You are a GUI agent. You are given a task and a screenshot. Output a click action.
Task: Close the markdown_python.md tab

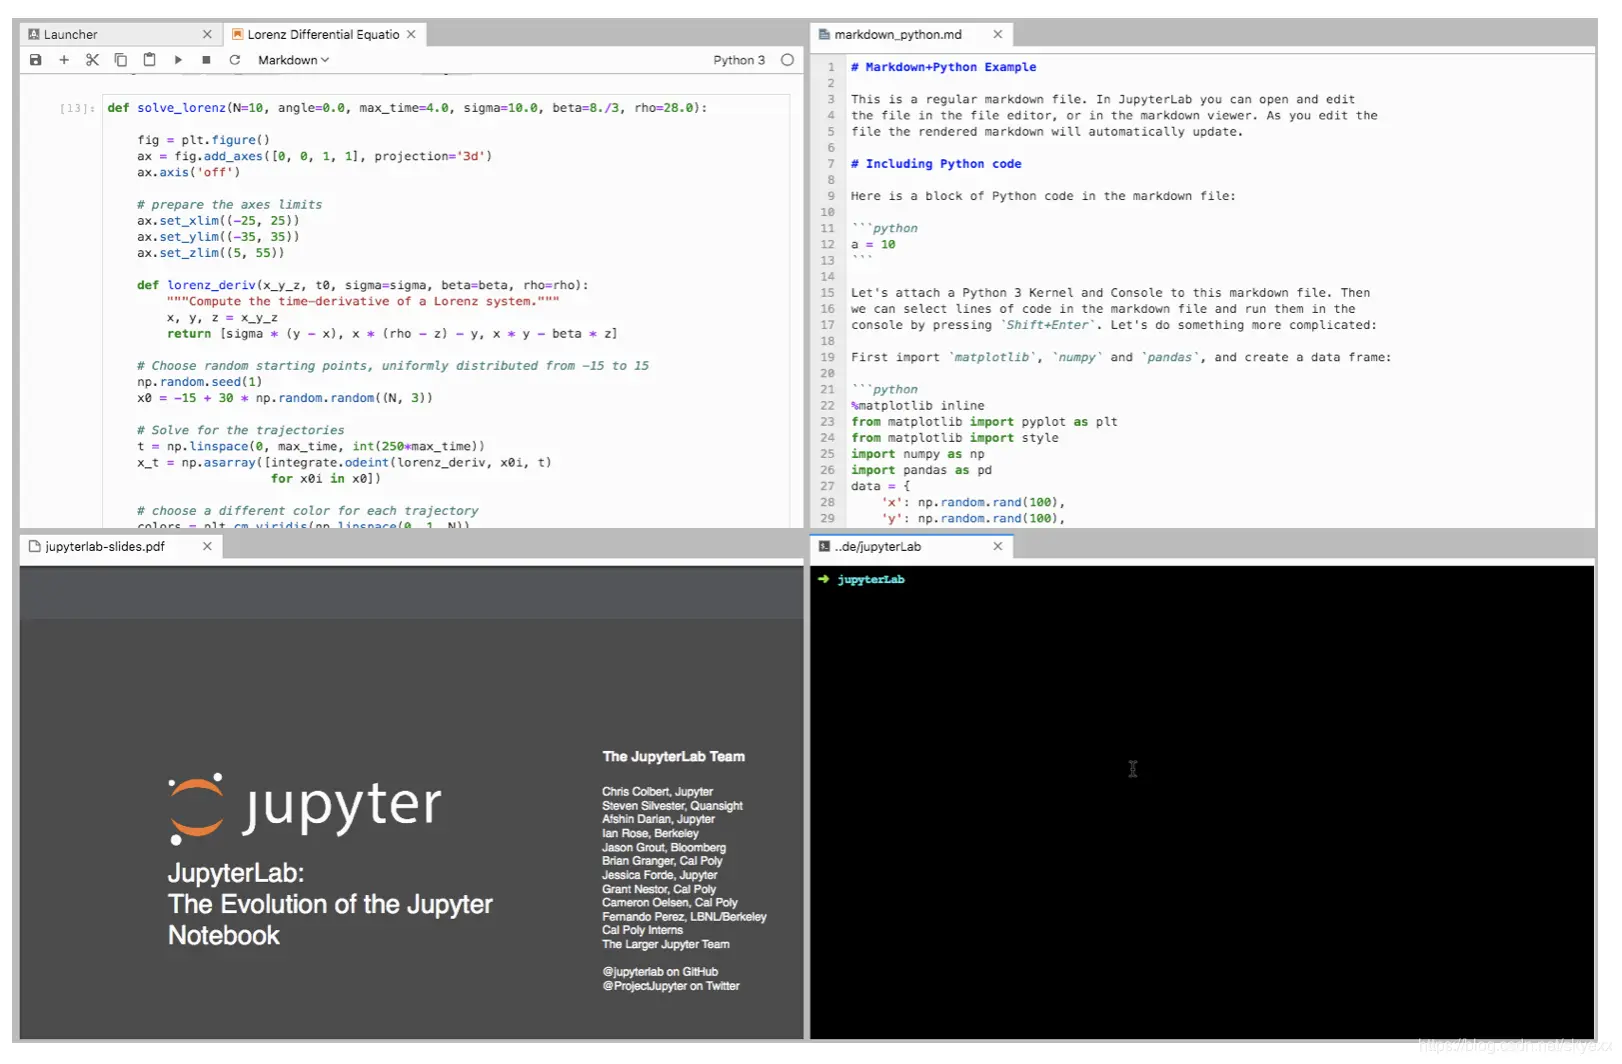998,34
